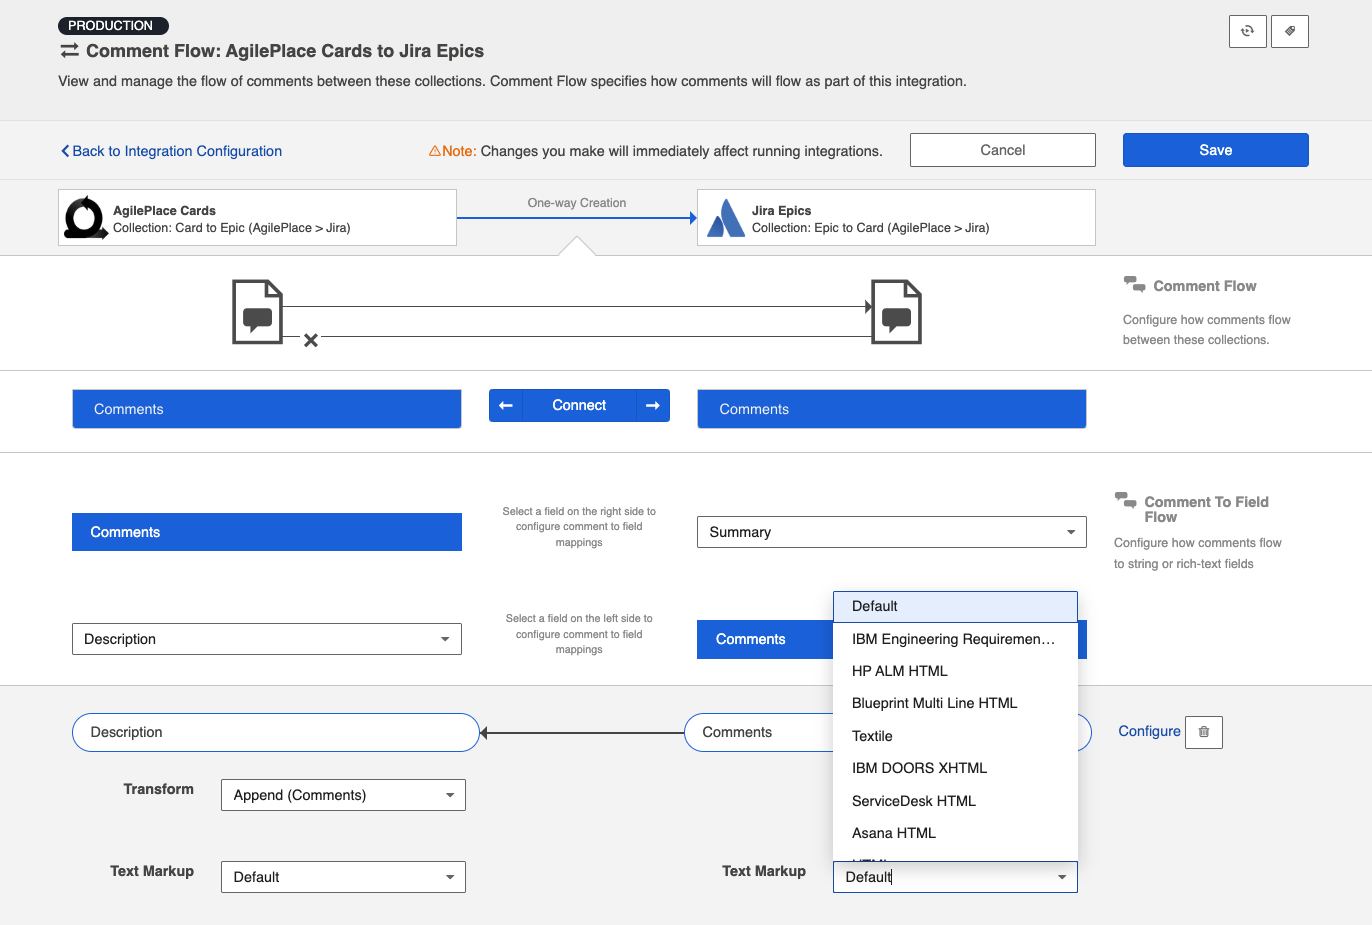Click the Comment Flow side heading
This screenshot has width=1372, height=925.
pyautogui.click(x=1205, y=286)
